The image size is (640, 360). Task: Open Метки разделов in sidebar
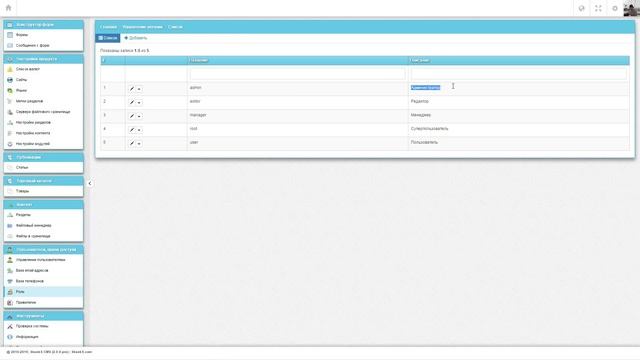point(43,101)
